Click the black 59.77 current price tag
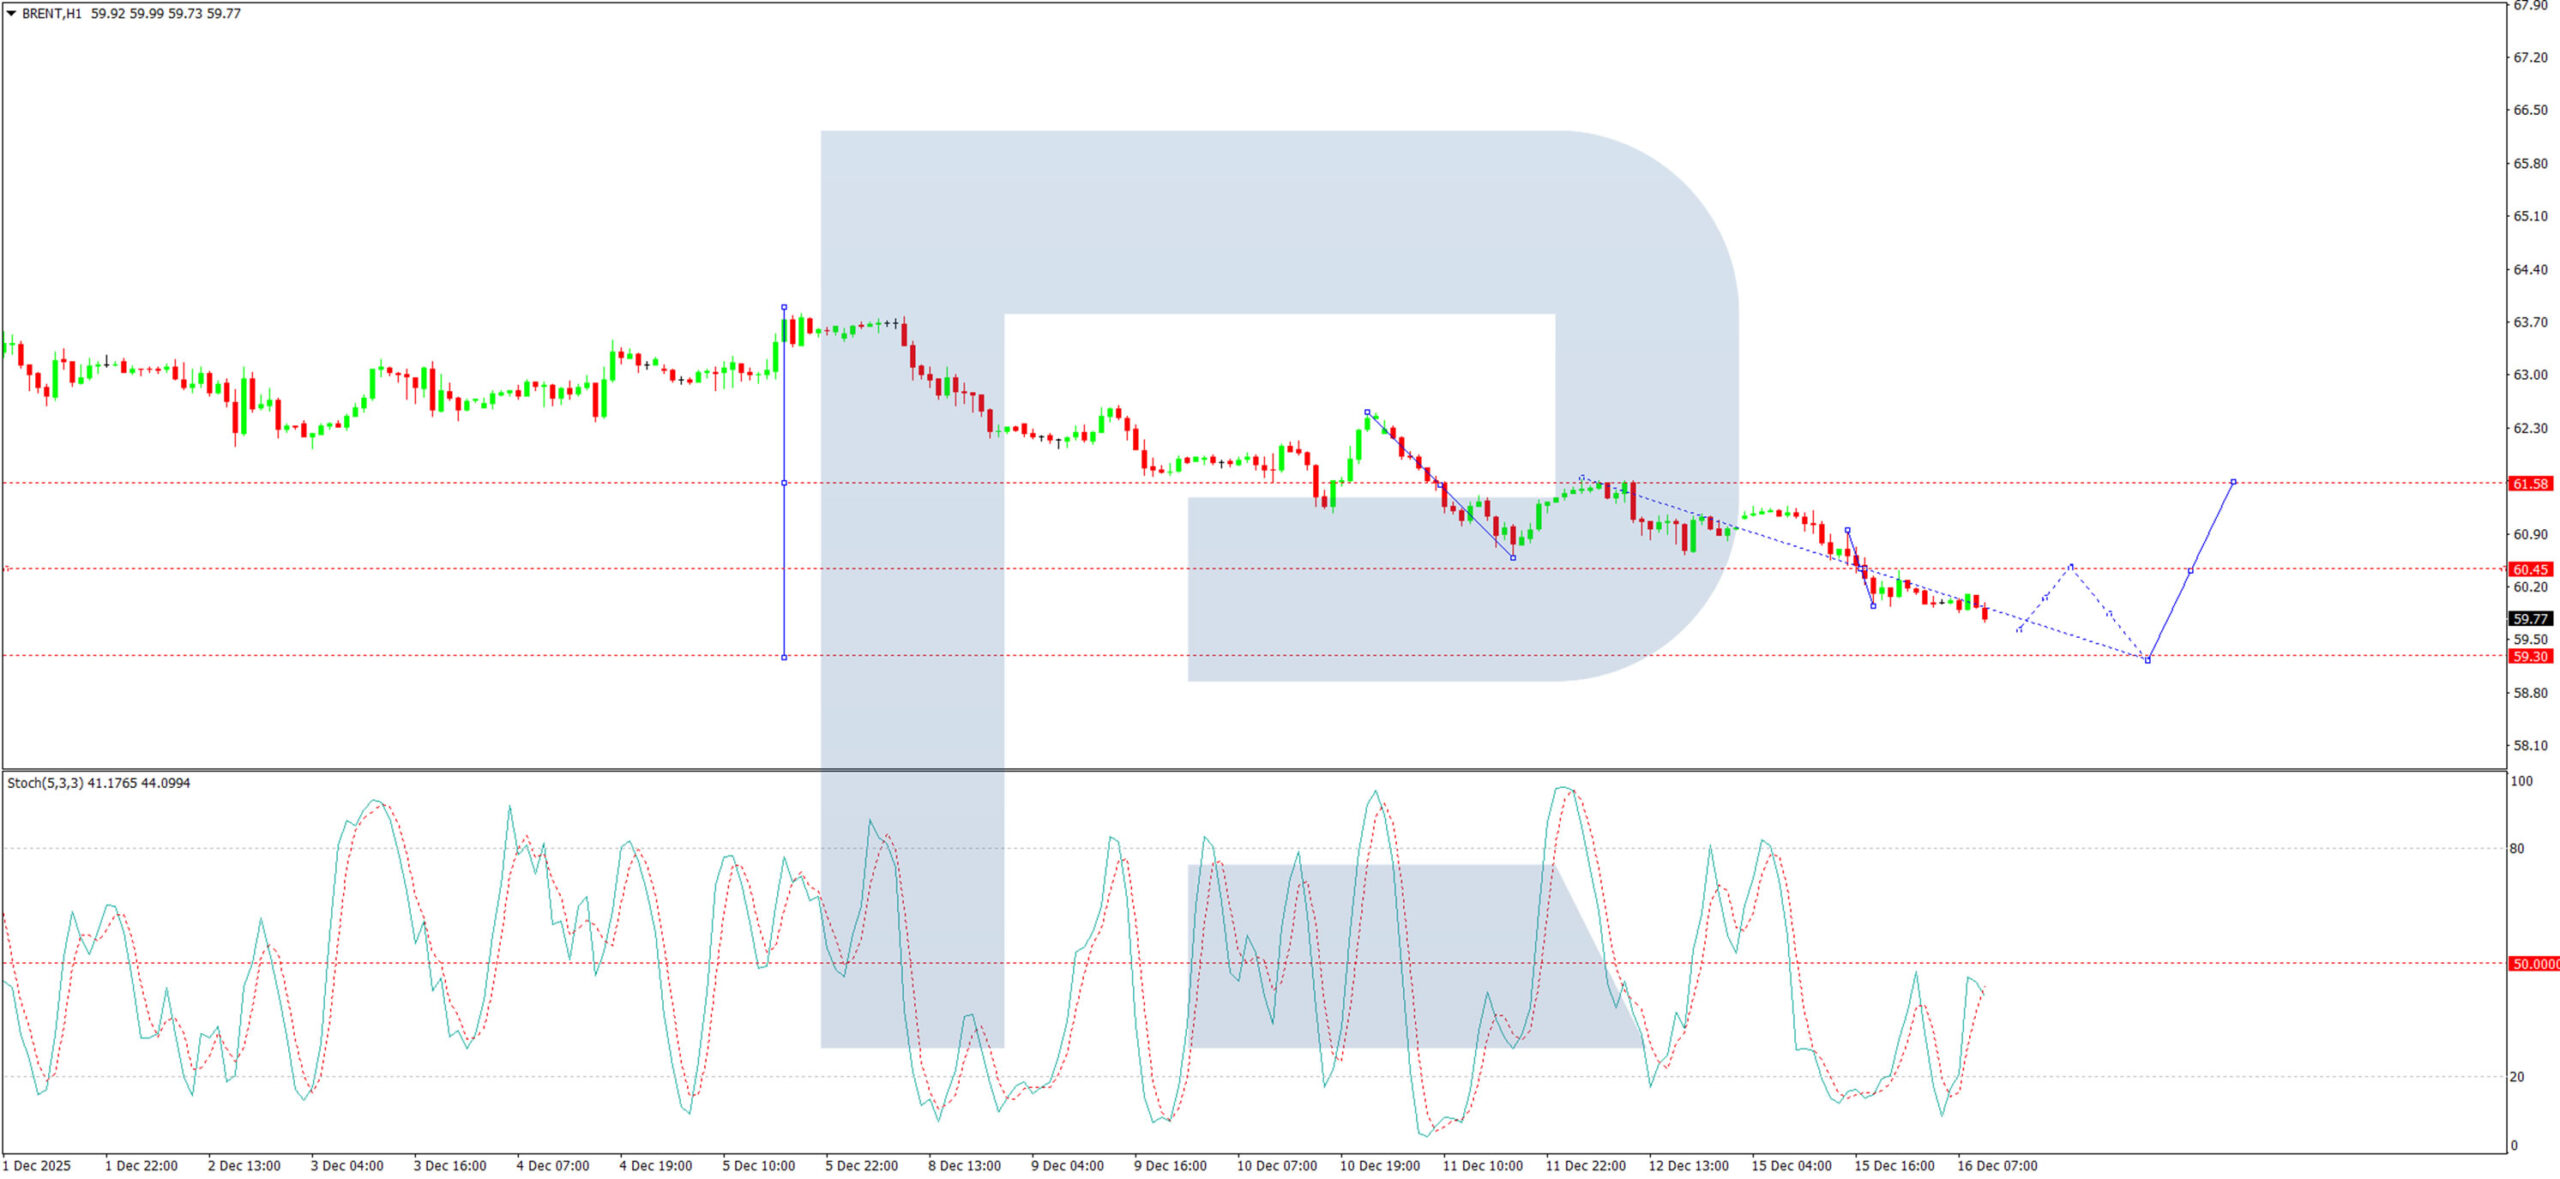This screenshot has height=1179, width=2560. pos(2530,619)
